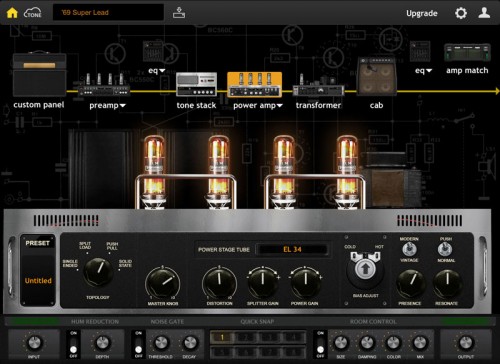Expand the preamp dropdown
500x364 pixels.
click(107, 106)
